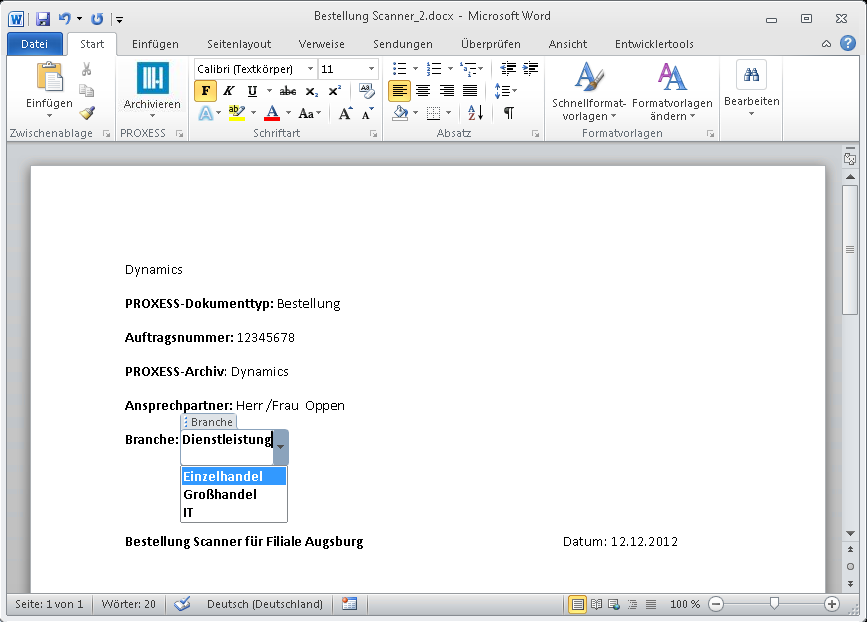Open spell check status icon

[182, 604]
